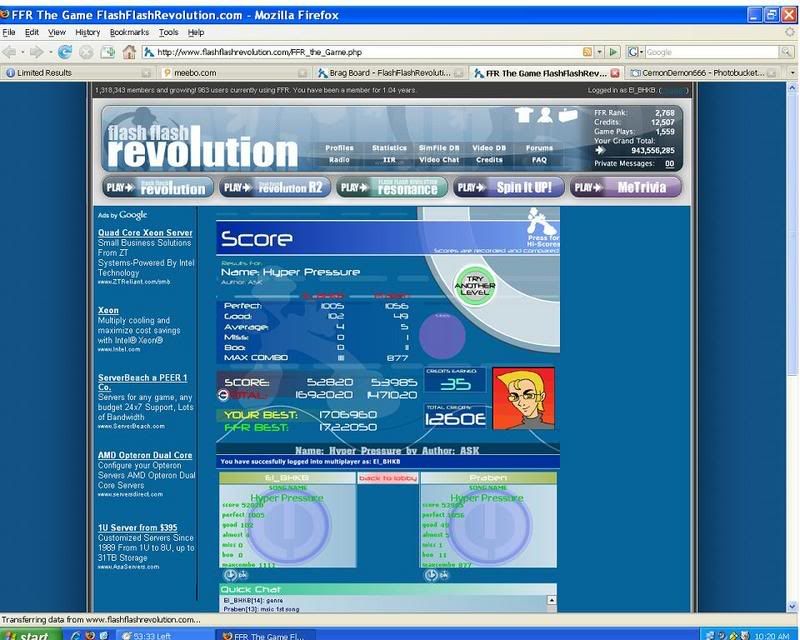Screen dimensions: 800x640
Task: Click the t-shirt store icon in header
Action: (523, 115)
